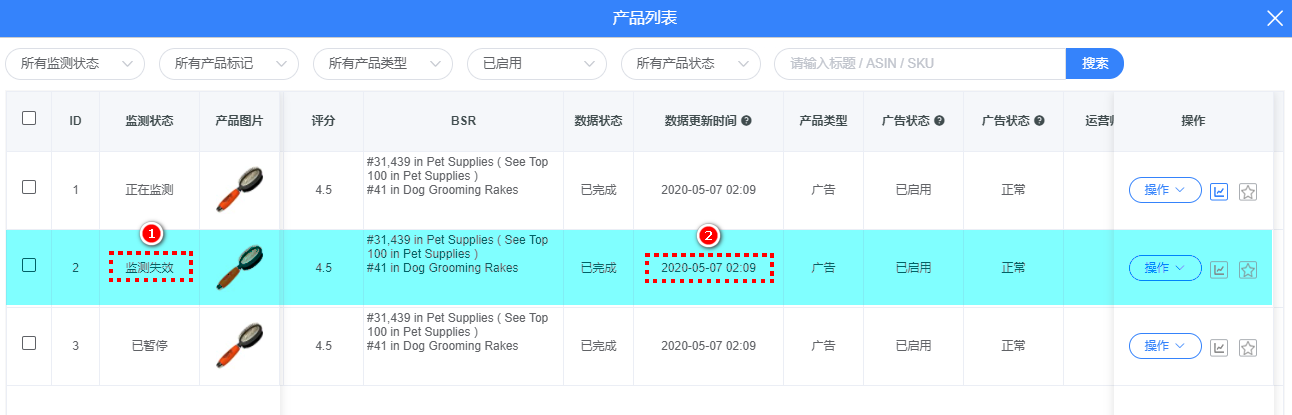Image resolution: width=1292 pixels, height=415 pixels.
Task: Toggle the select-all checkbox in header
Action: (29, 118)
